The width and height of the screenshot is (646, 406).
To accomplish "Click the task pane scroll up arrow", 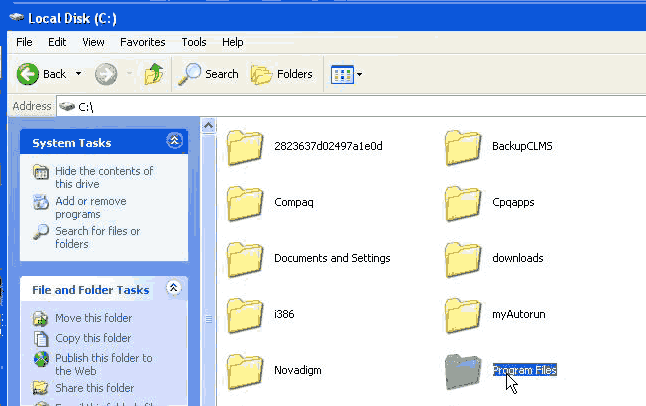I will (x=209, y=126).
